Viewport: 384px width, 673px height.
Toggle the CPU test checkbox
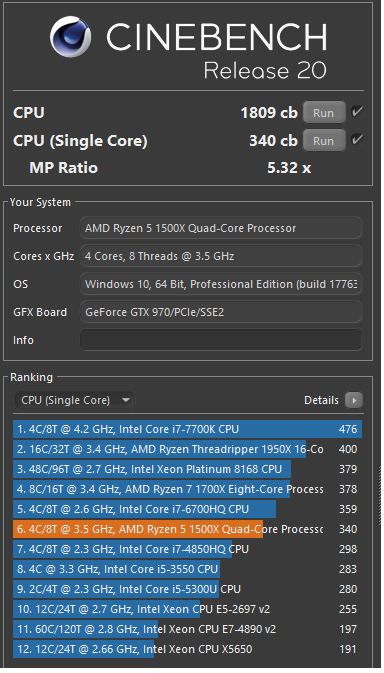[357, 112]
